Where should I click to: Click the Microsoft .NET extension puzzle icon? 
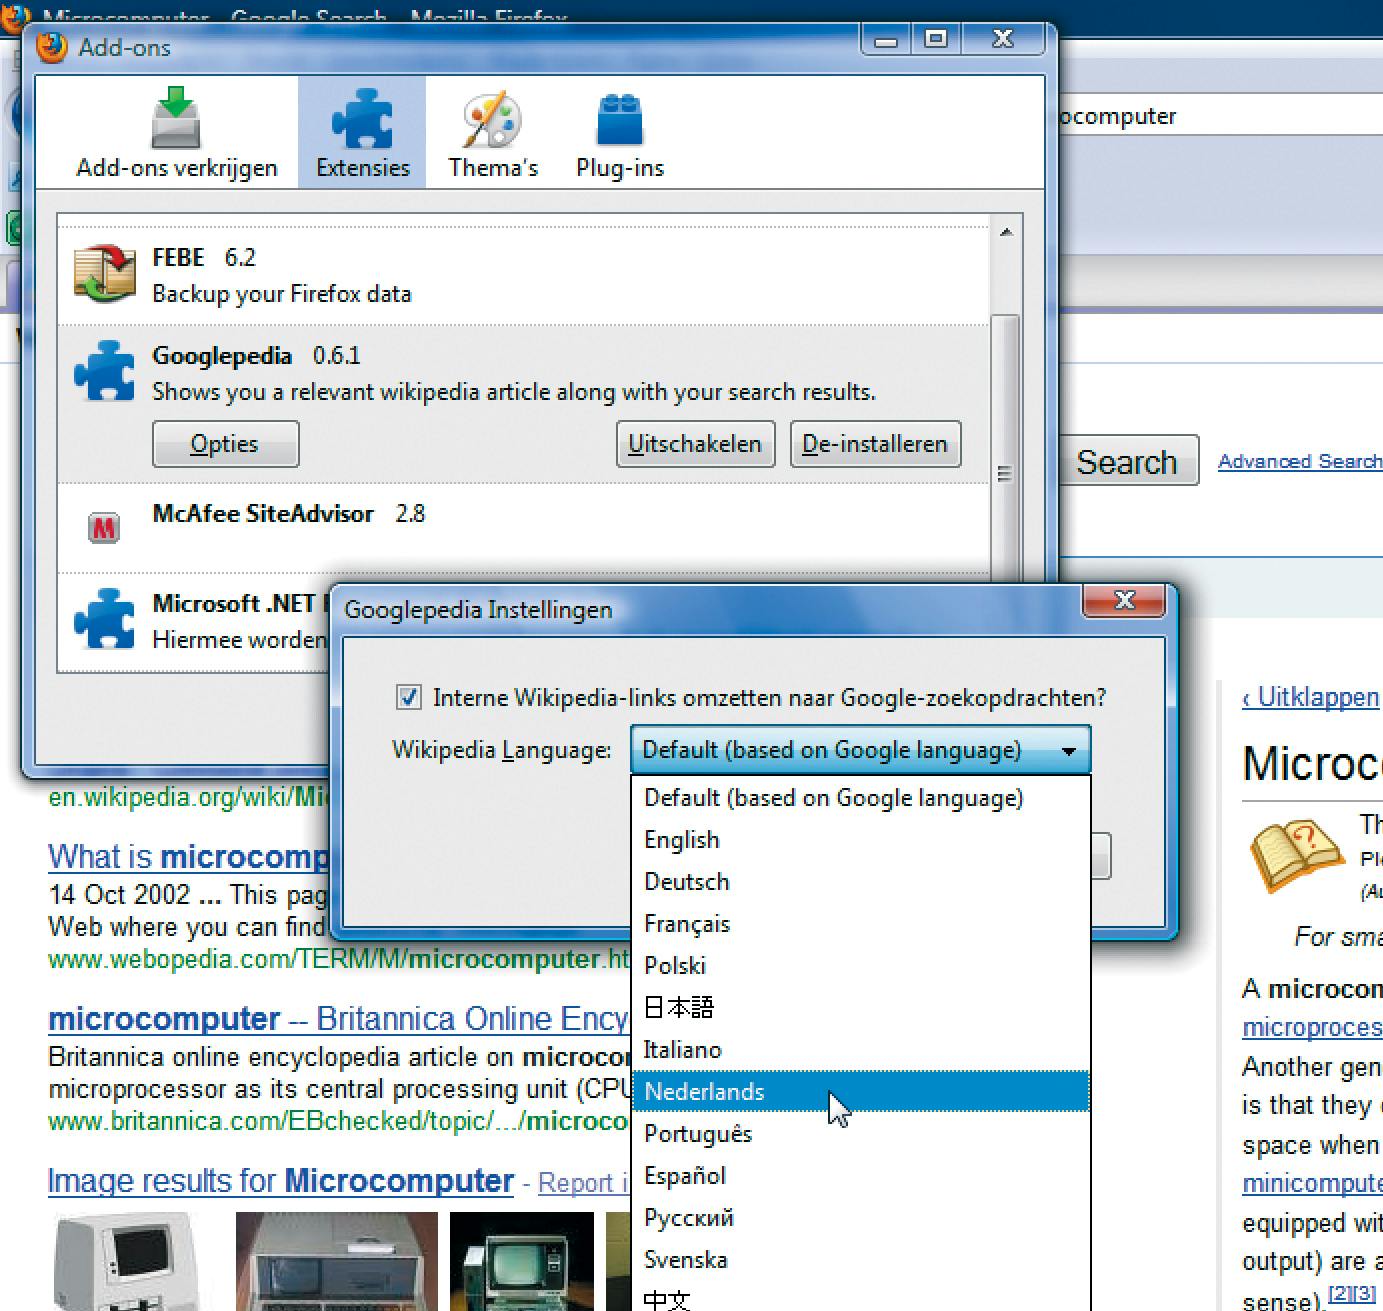click(104, 619)
